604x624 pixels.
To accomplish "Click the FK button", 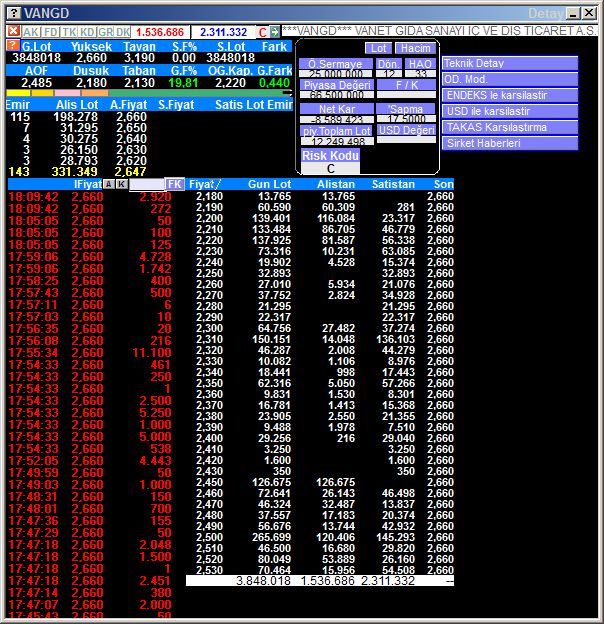I will (x=175, y=184).
